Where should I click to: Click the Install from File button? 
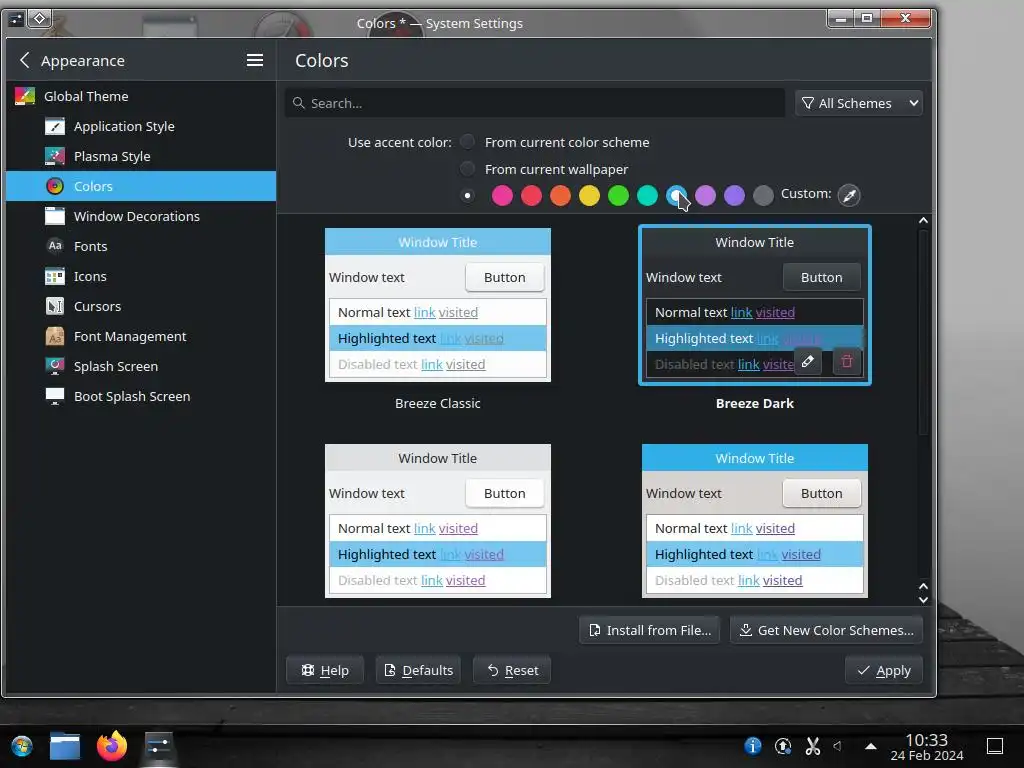point(650,630)
